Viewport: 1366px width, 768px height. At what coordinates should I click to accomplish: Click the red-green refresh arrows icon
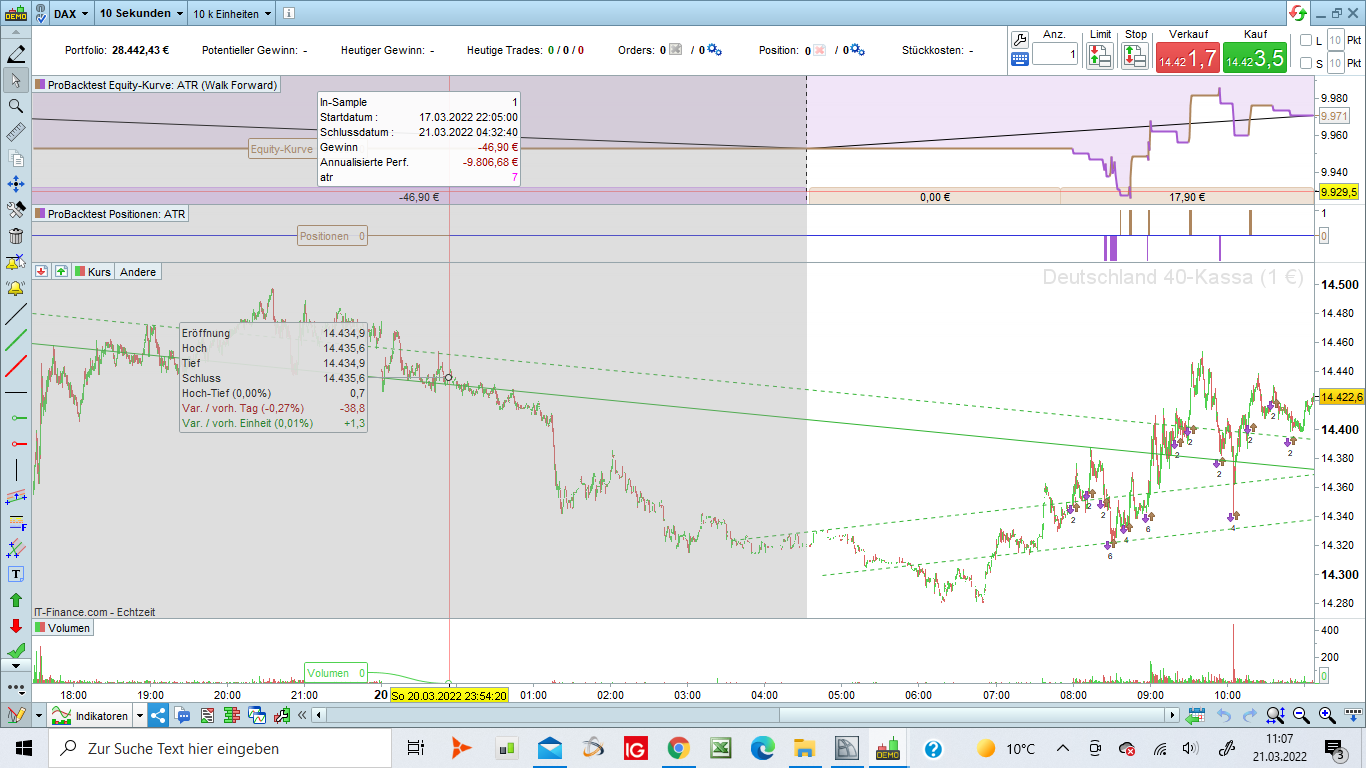point(1297,13)
